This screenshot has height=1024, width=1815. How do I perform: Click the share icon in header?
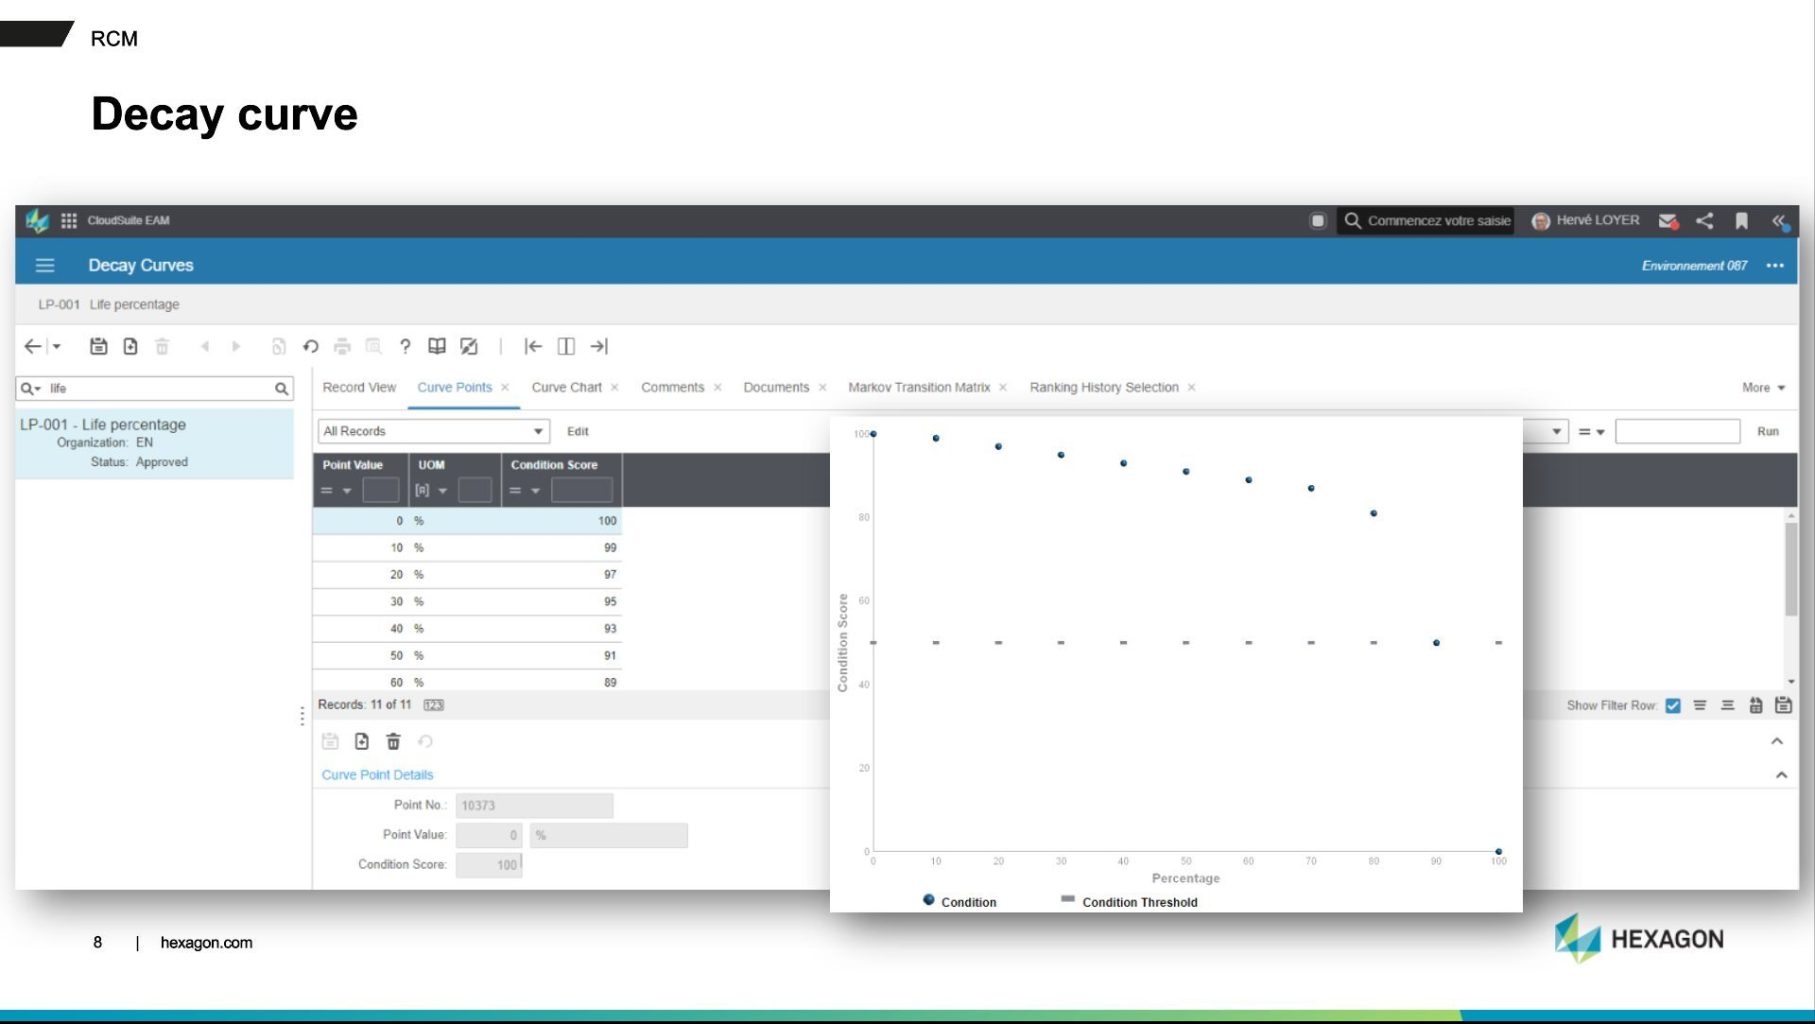[1705, 221]
